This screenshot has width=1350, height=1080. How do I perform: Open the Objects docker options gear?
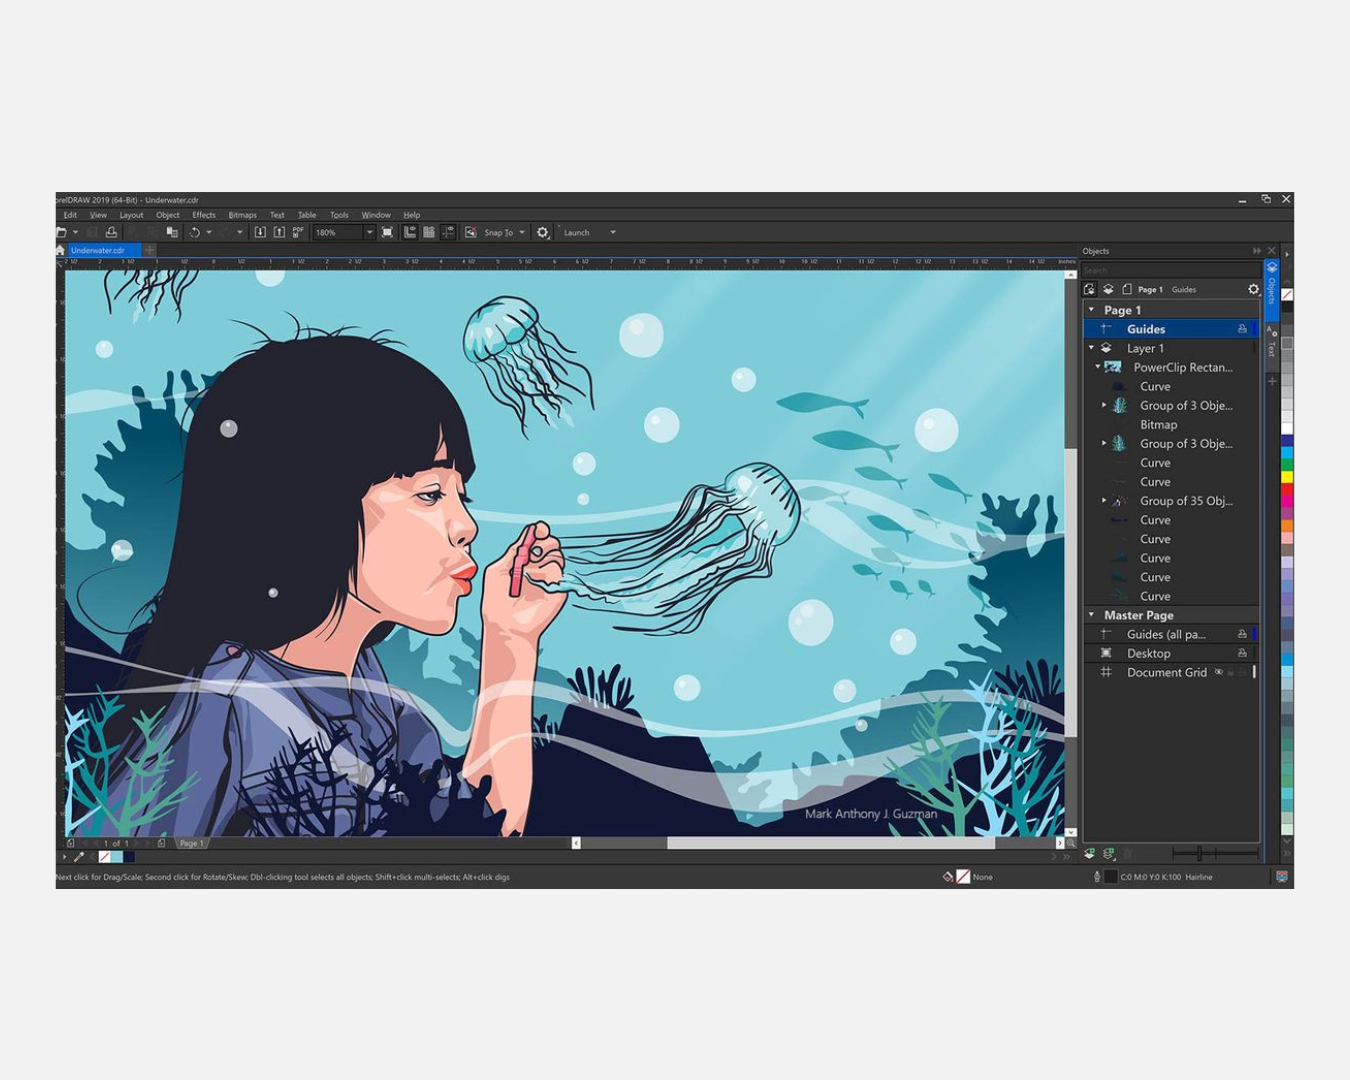1254,289
